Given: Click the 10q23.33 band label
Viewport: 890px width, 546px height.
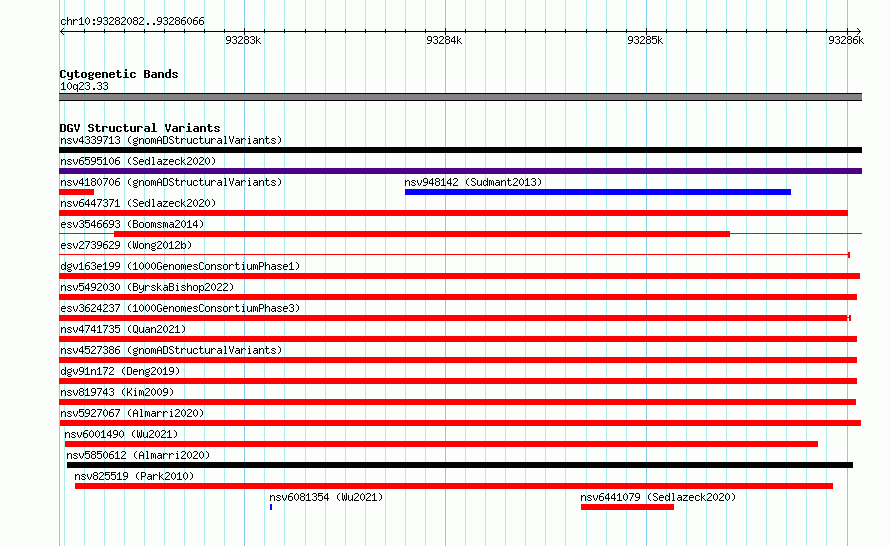Looking at the screenshot, I should coord(84,86).
